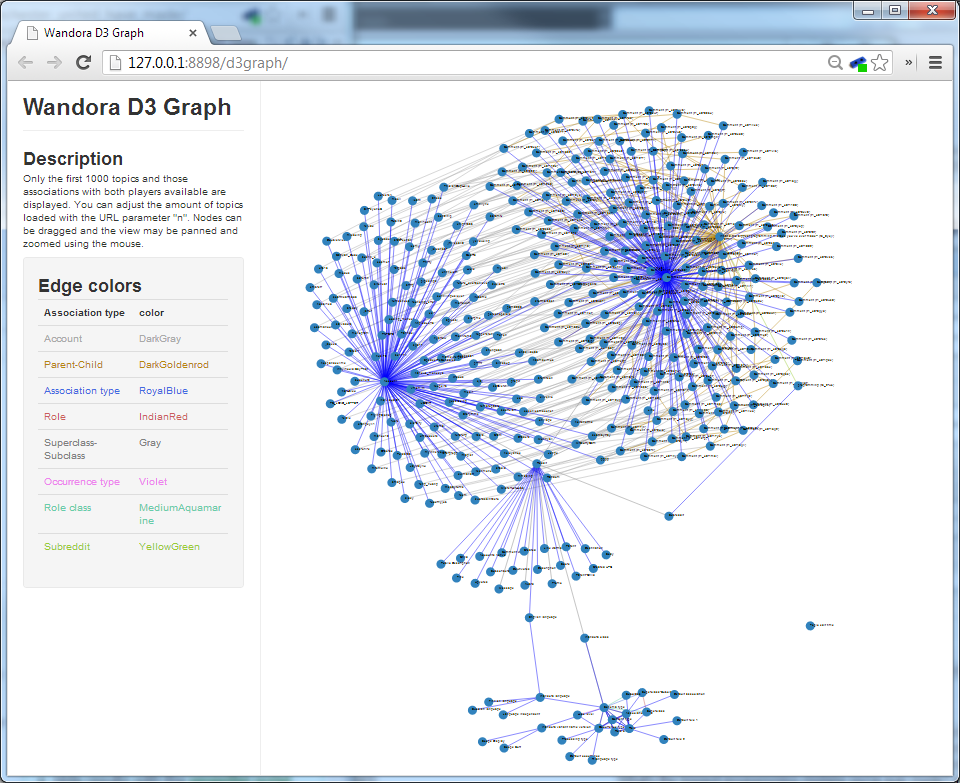This screenshot has height=783, width=960.
Task: Expand the hidden extensions chevron
Action: click(x=909, y=62)
